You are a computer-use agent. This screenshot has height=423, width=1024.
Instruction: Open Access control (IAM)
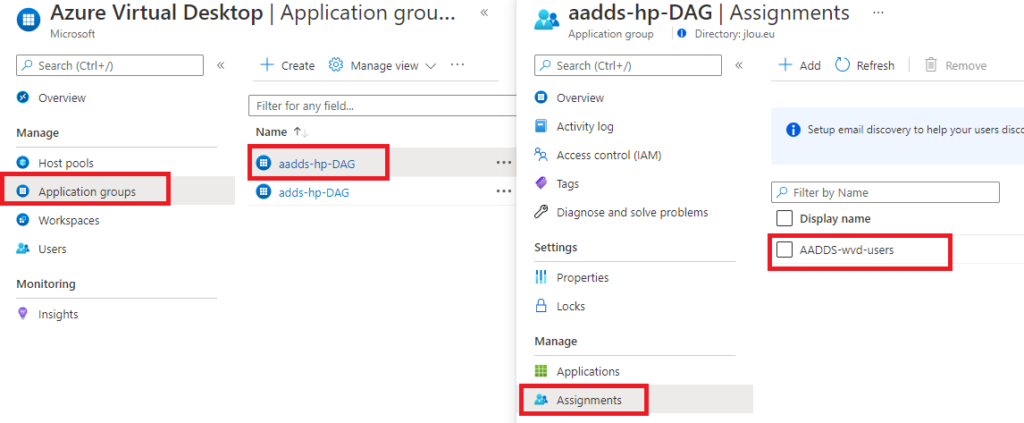tap(609, 155)
